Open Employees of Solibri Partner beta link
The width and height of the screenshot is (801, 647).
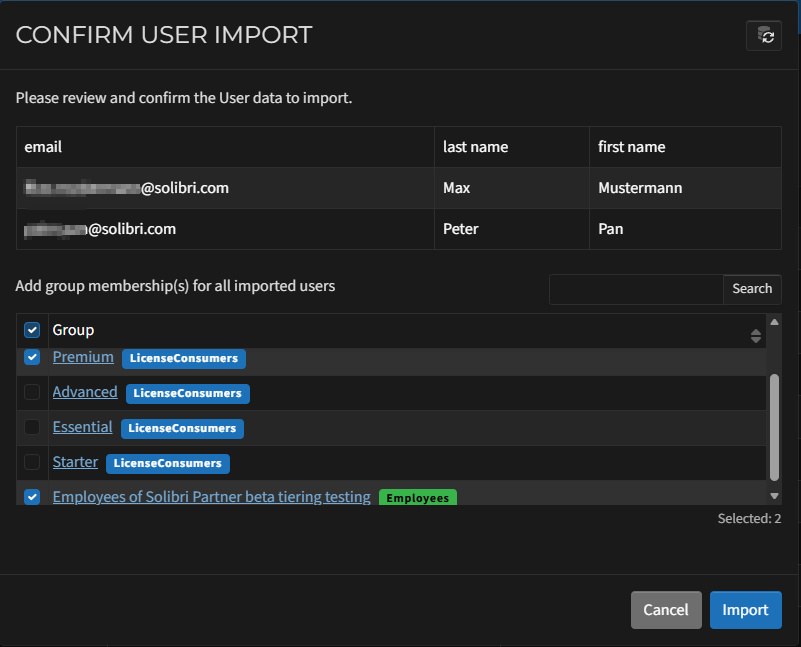pyautogui.click(x=211, y=496)
